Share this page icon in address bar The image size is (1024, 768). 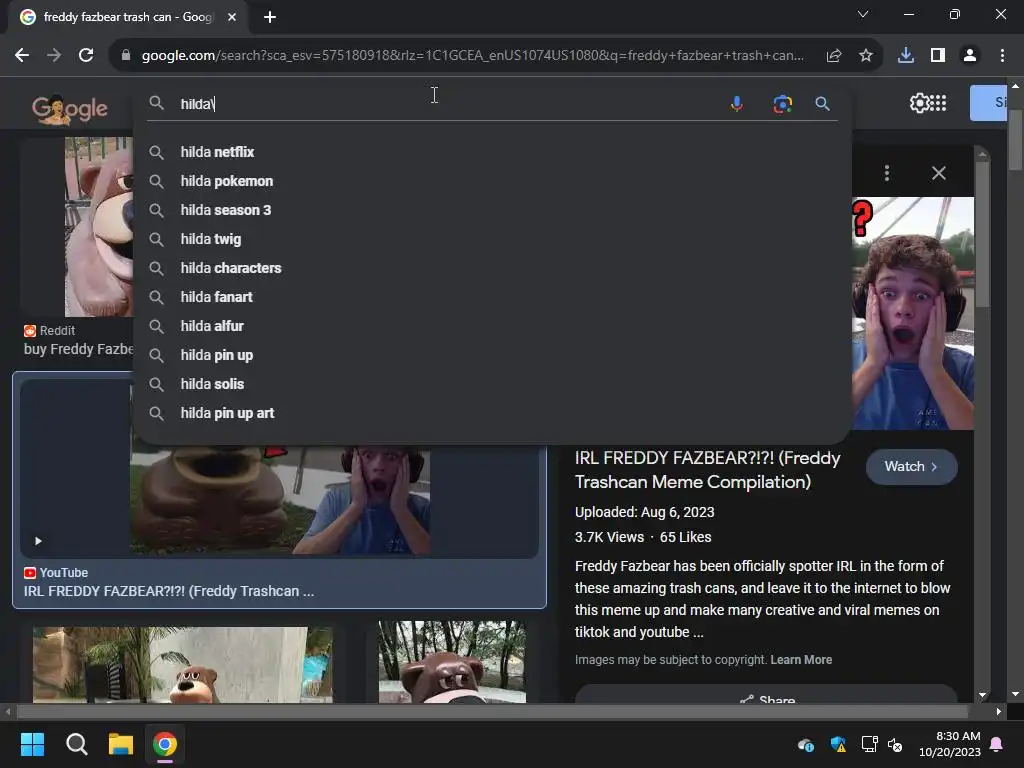(833, 56)
